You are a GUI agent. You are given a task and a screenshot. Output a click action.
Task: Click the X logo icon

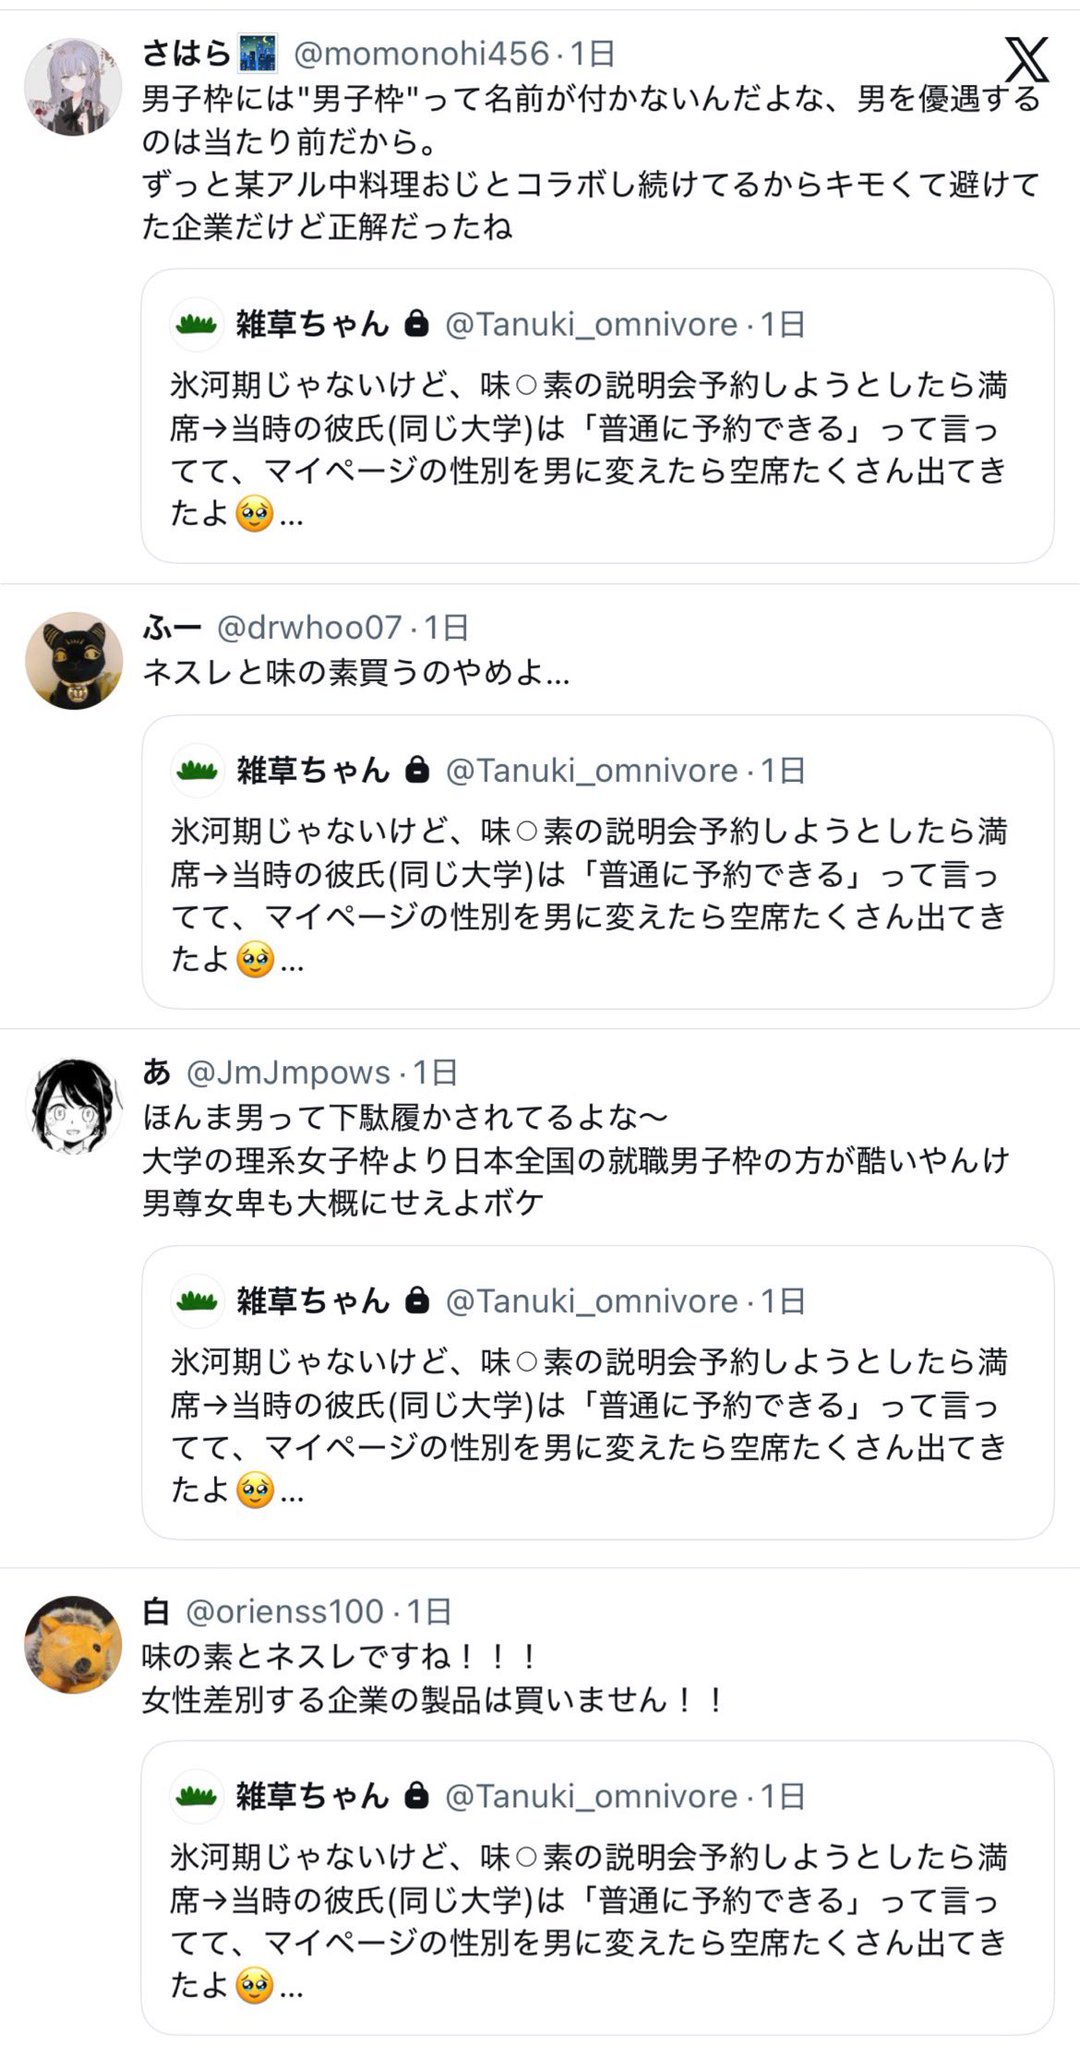point(1026,60)
